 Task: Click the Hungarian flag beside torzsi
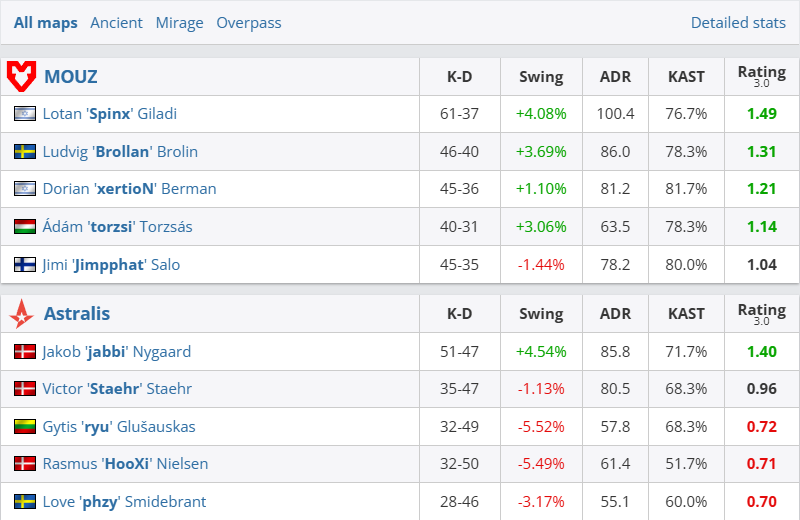click(x=25, y=227)
